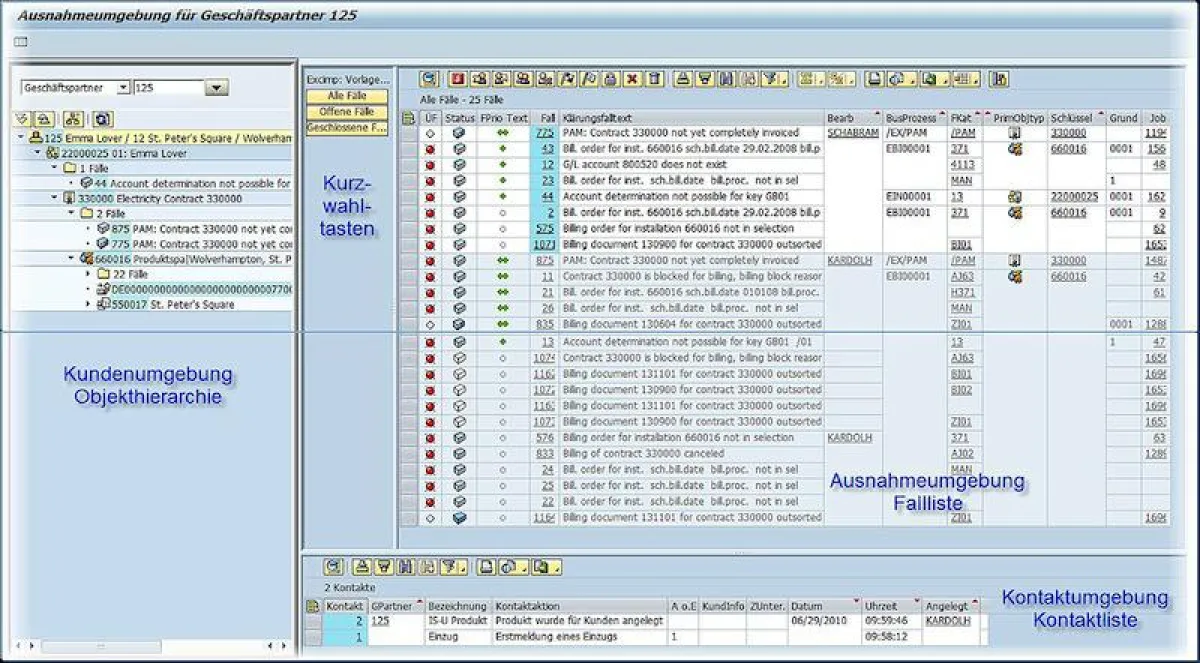This screenshot has height=663, width=1200.
Task: Click the Offene Fälle button
Action: [347, 112]
